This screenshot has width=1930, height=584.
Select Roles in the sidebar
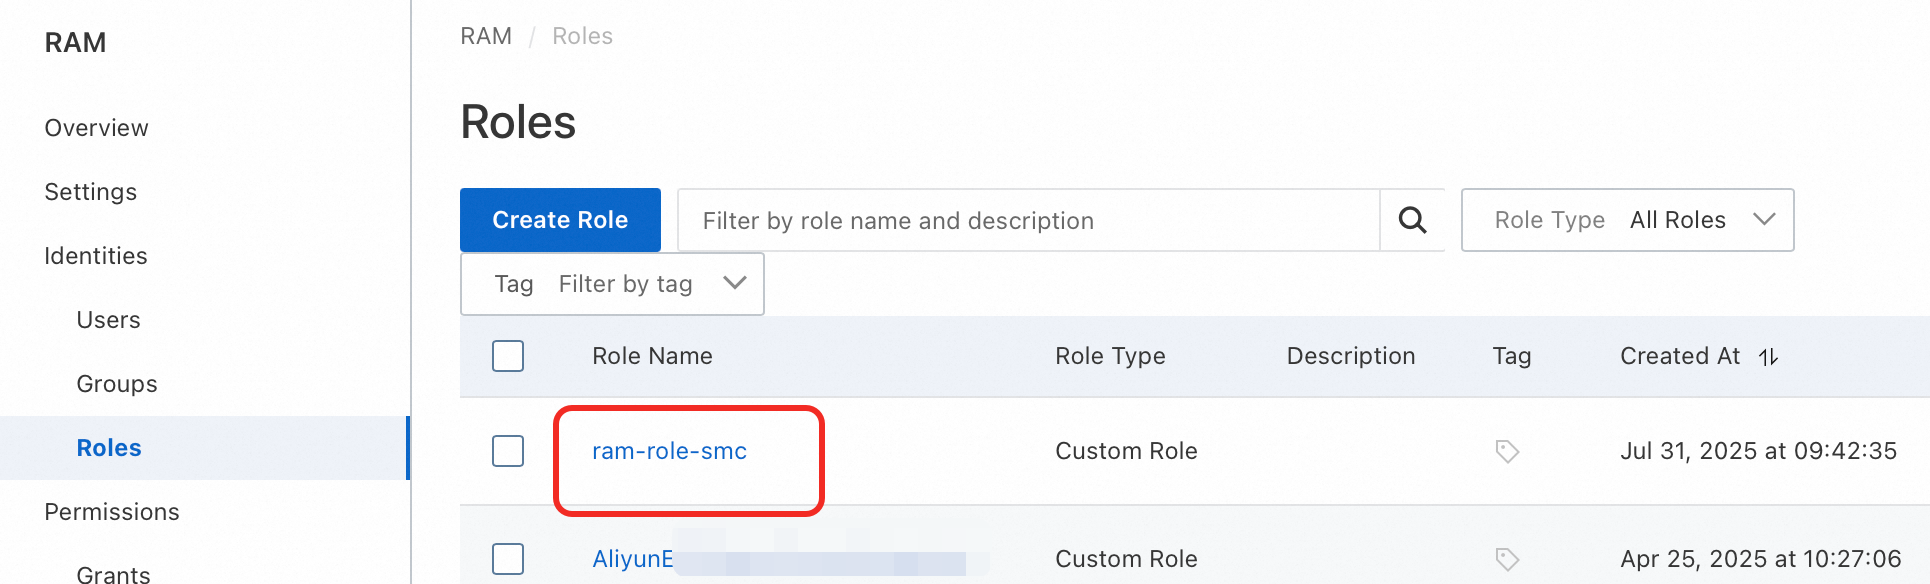tap(109, 448)
